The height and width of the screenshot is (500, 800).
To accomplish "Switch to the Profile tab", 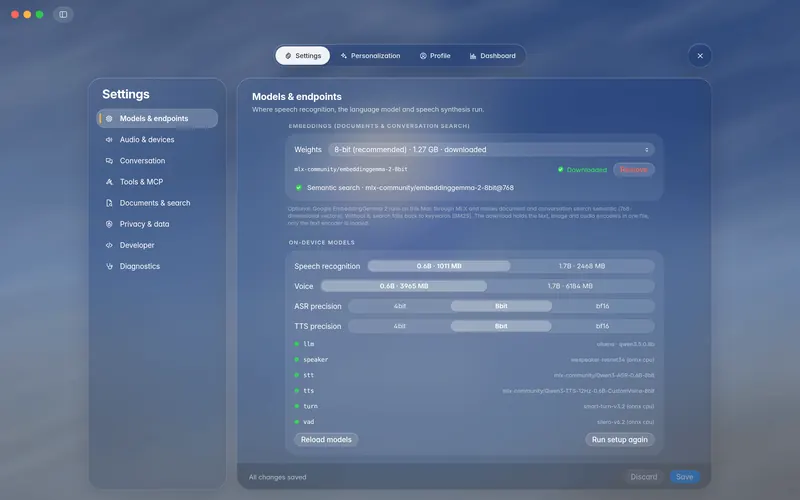I will click(435, 56).
